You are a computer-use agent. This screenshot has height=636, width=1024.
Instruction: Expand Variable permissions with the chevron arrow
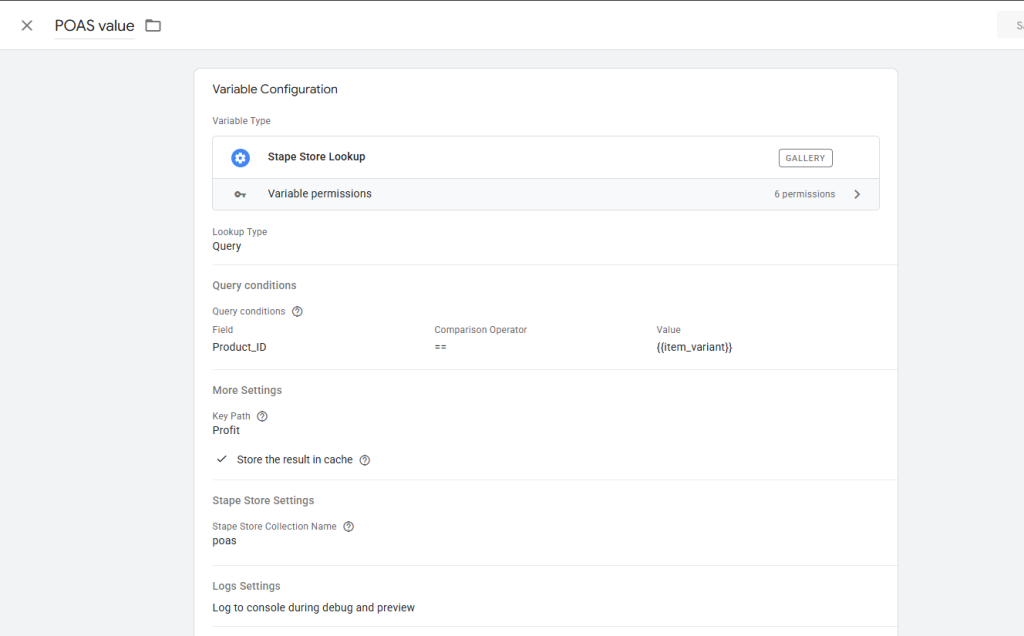857,194
